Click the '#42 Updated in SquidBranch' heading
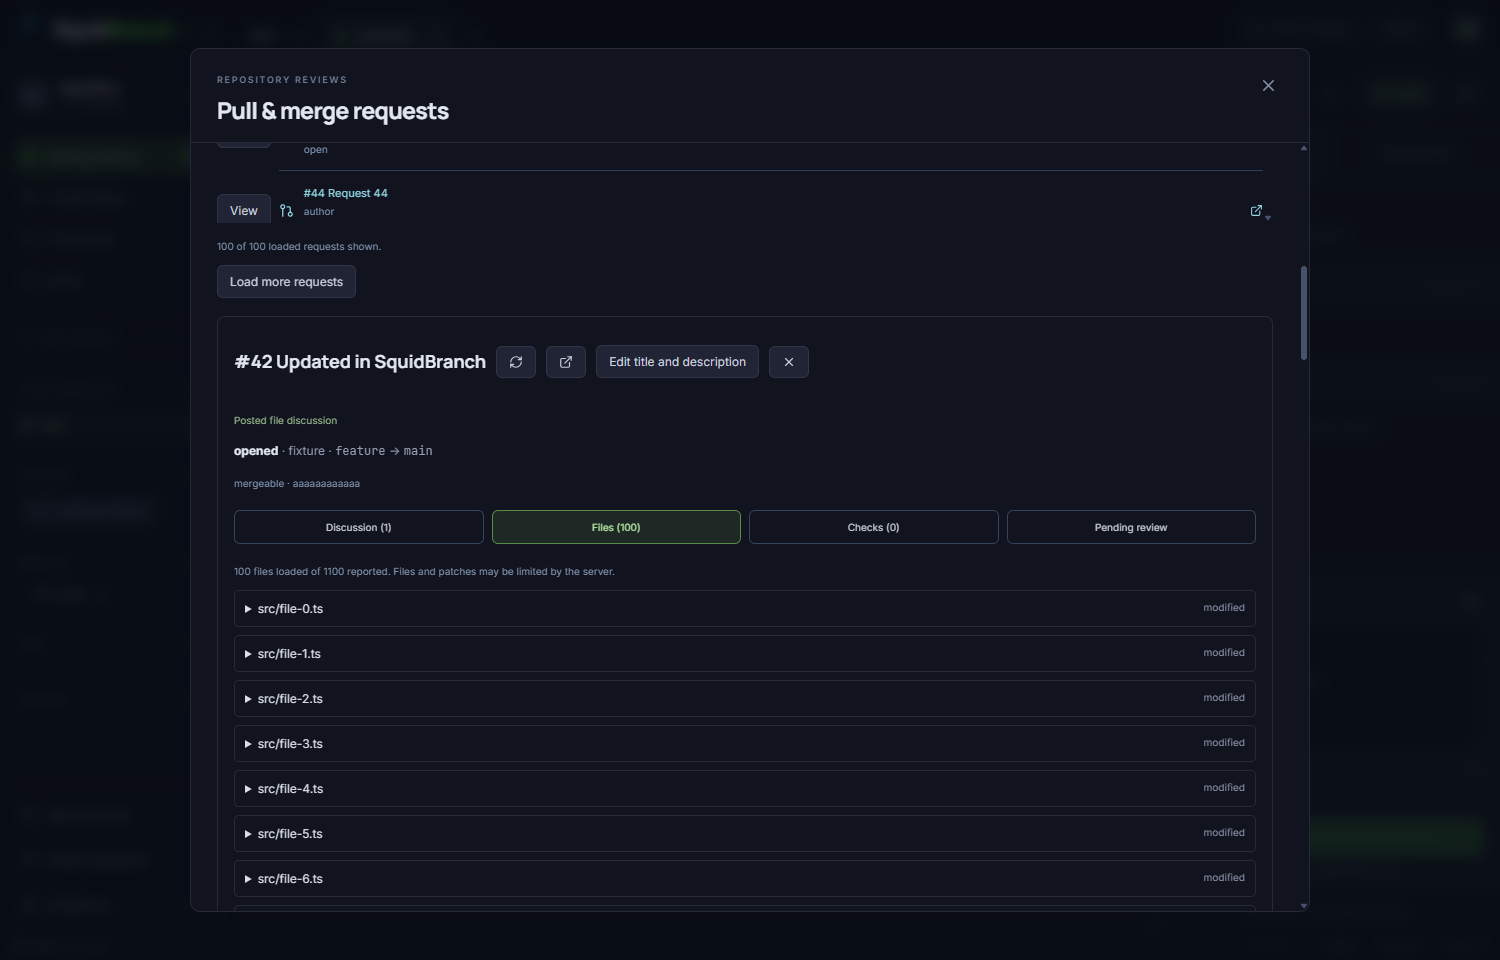 [360, 362]
